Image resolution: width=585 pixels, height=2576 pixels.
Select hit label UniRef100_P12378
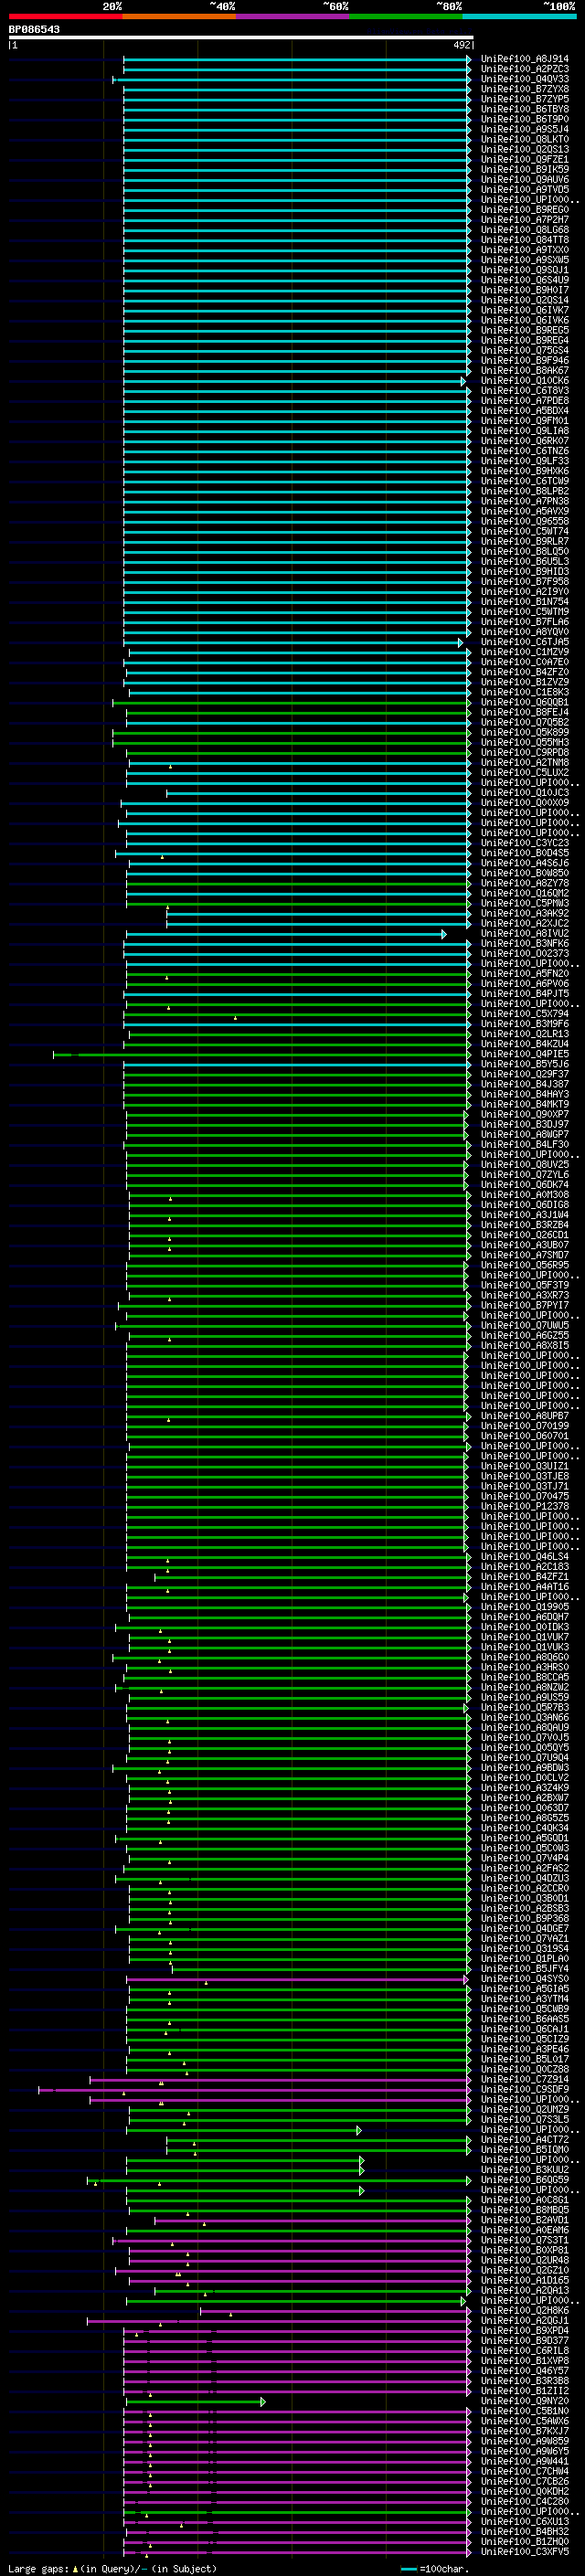524,1506
